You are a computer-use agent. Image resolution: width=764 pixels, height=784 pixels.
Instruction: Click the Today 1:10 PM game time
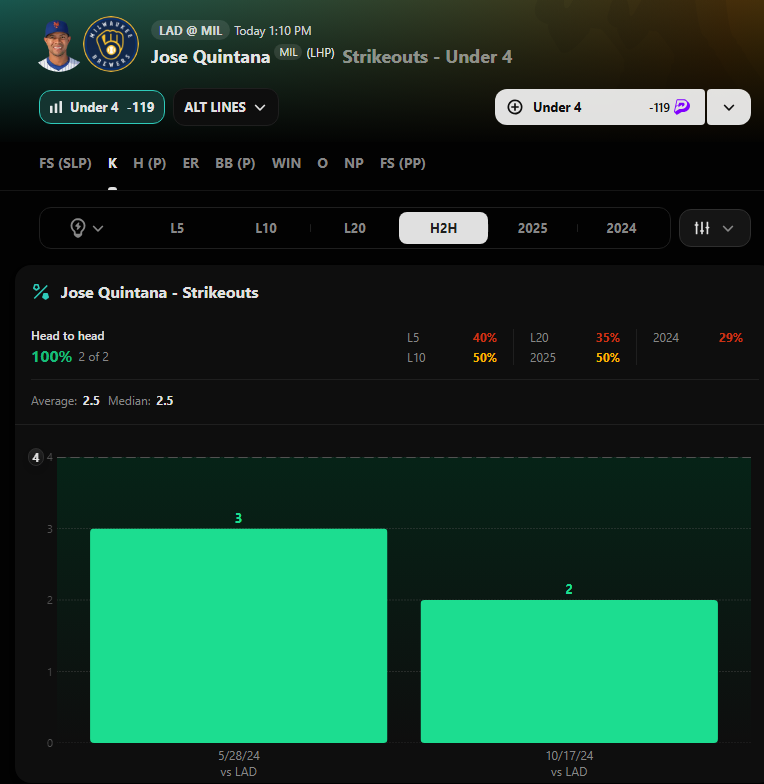click(273, 30)
